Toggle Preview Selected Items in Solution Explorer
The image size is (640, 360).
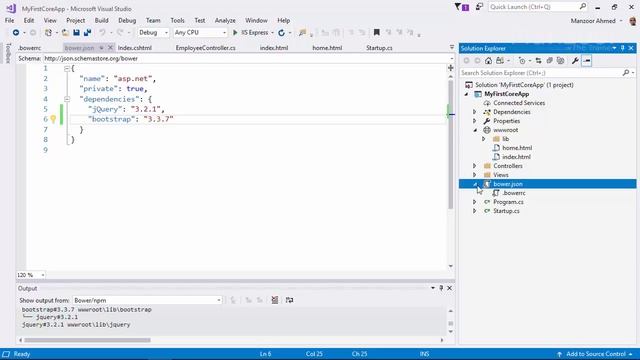[587, 61]
